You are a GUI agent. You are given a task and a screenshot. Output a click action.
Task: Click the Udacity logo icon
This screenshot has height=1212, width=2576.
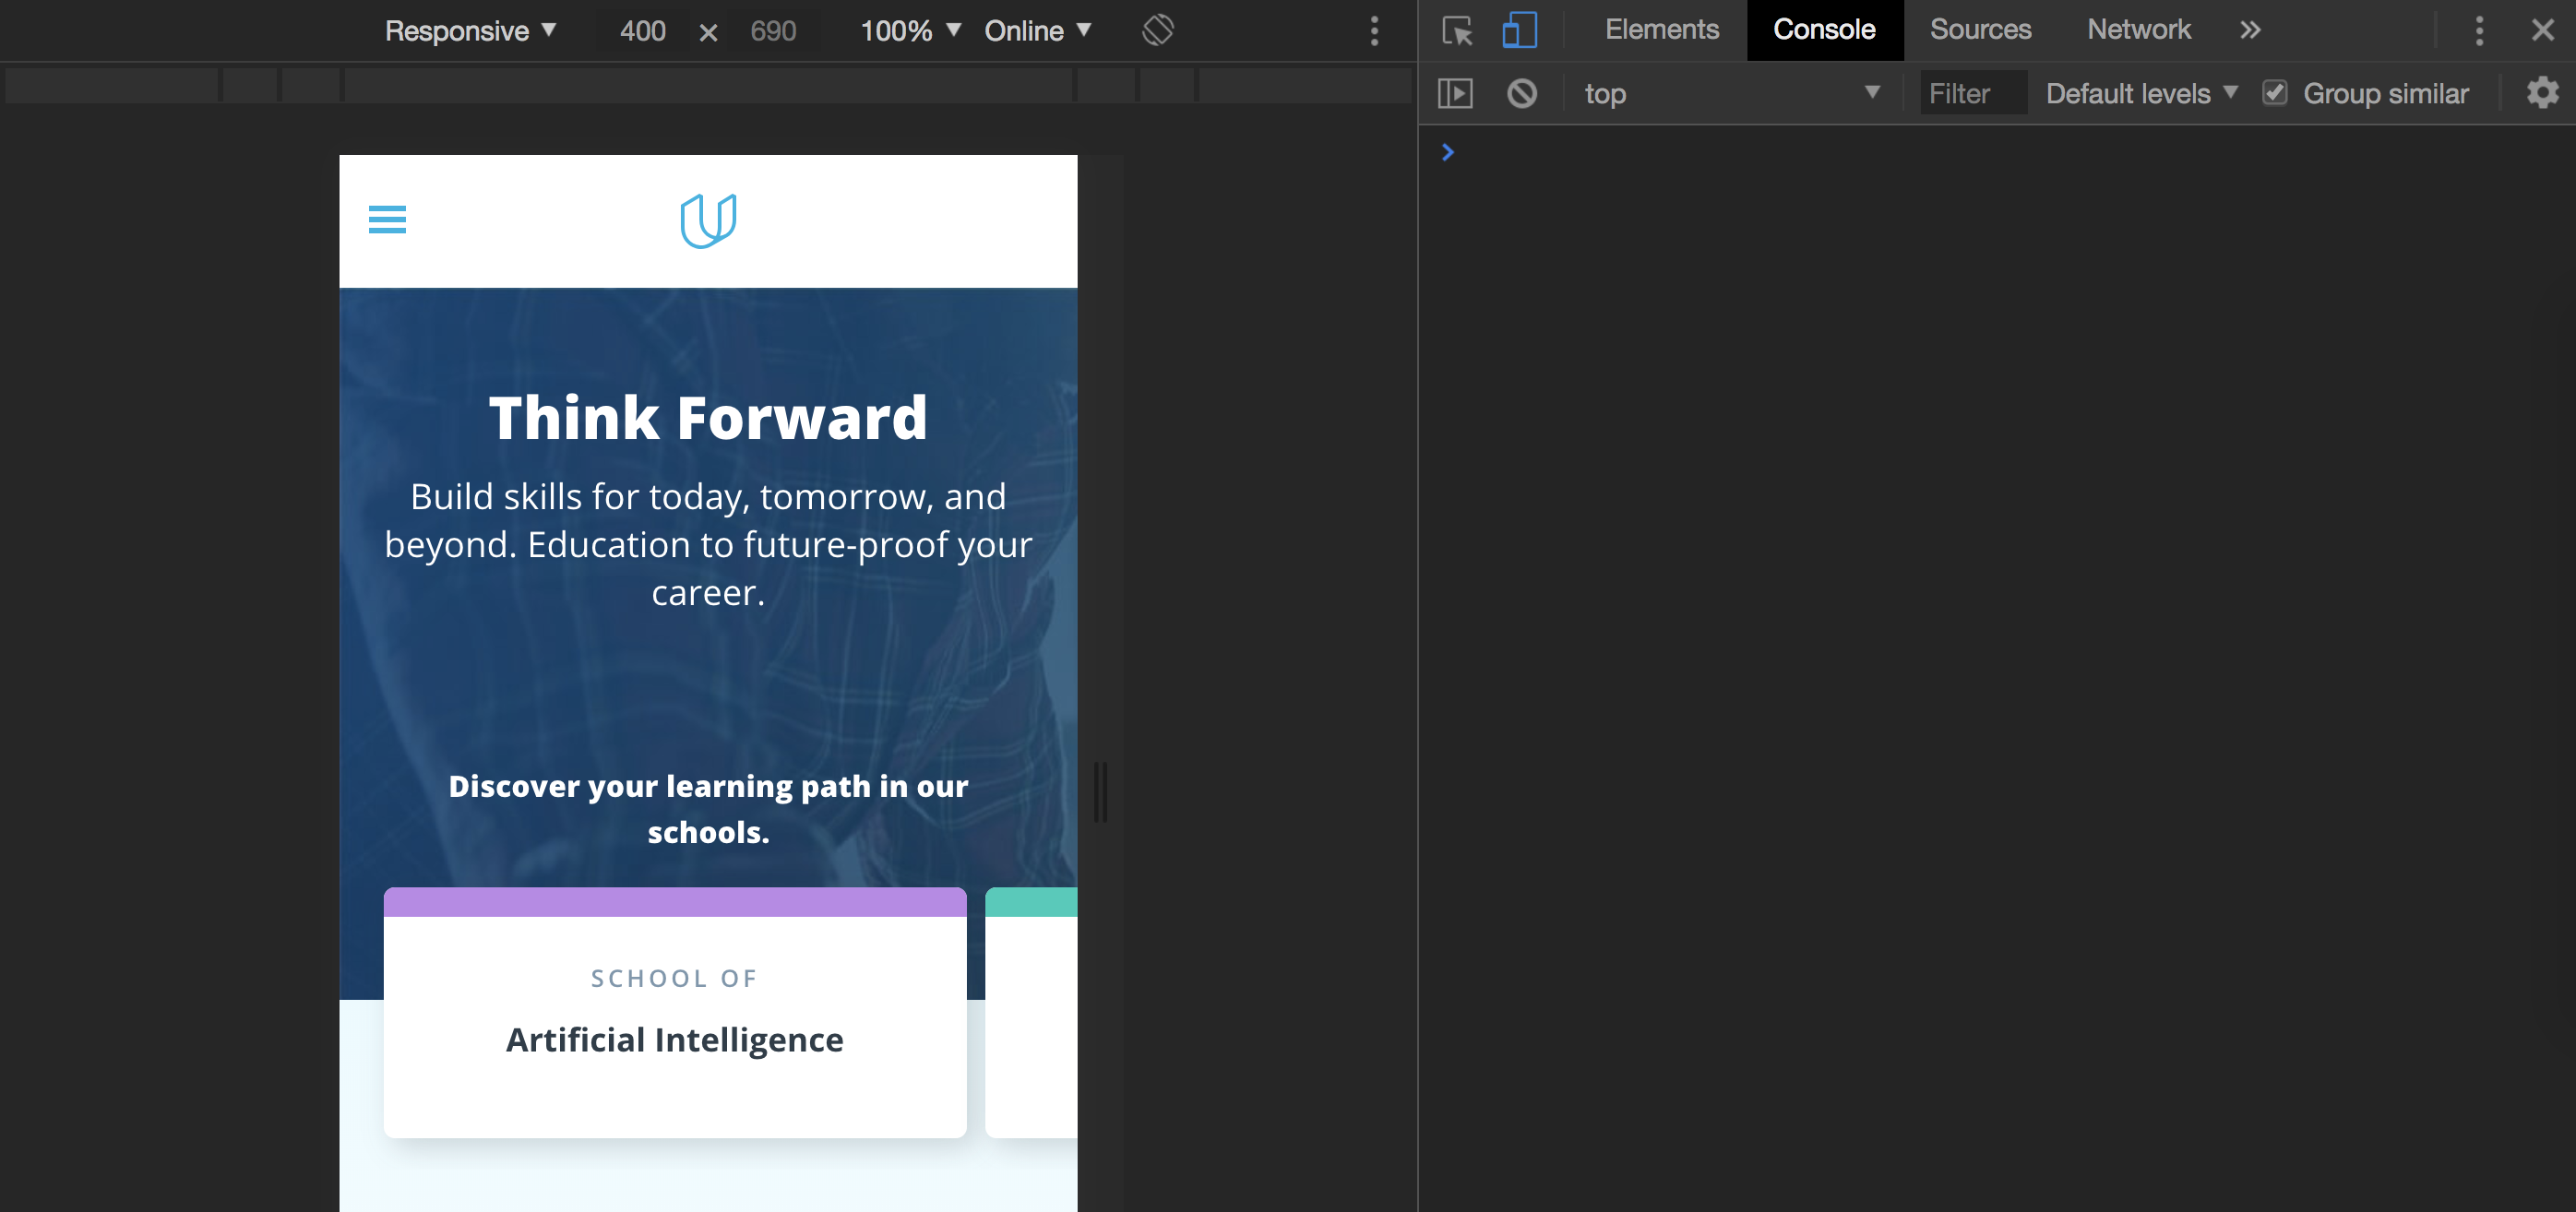(x=708, y=221)
